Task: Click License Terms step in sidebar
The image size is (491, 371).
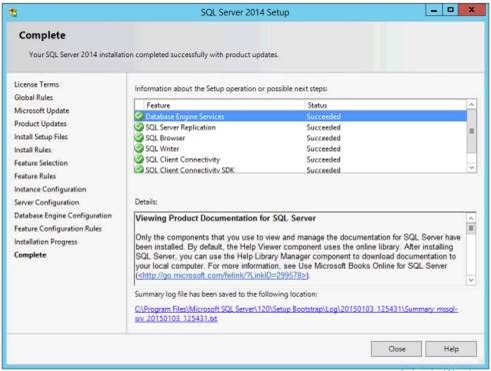Action: [x=36, y=84]
